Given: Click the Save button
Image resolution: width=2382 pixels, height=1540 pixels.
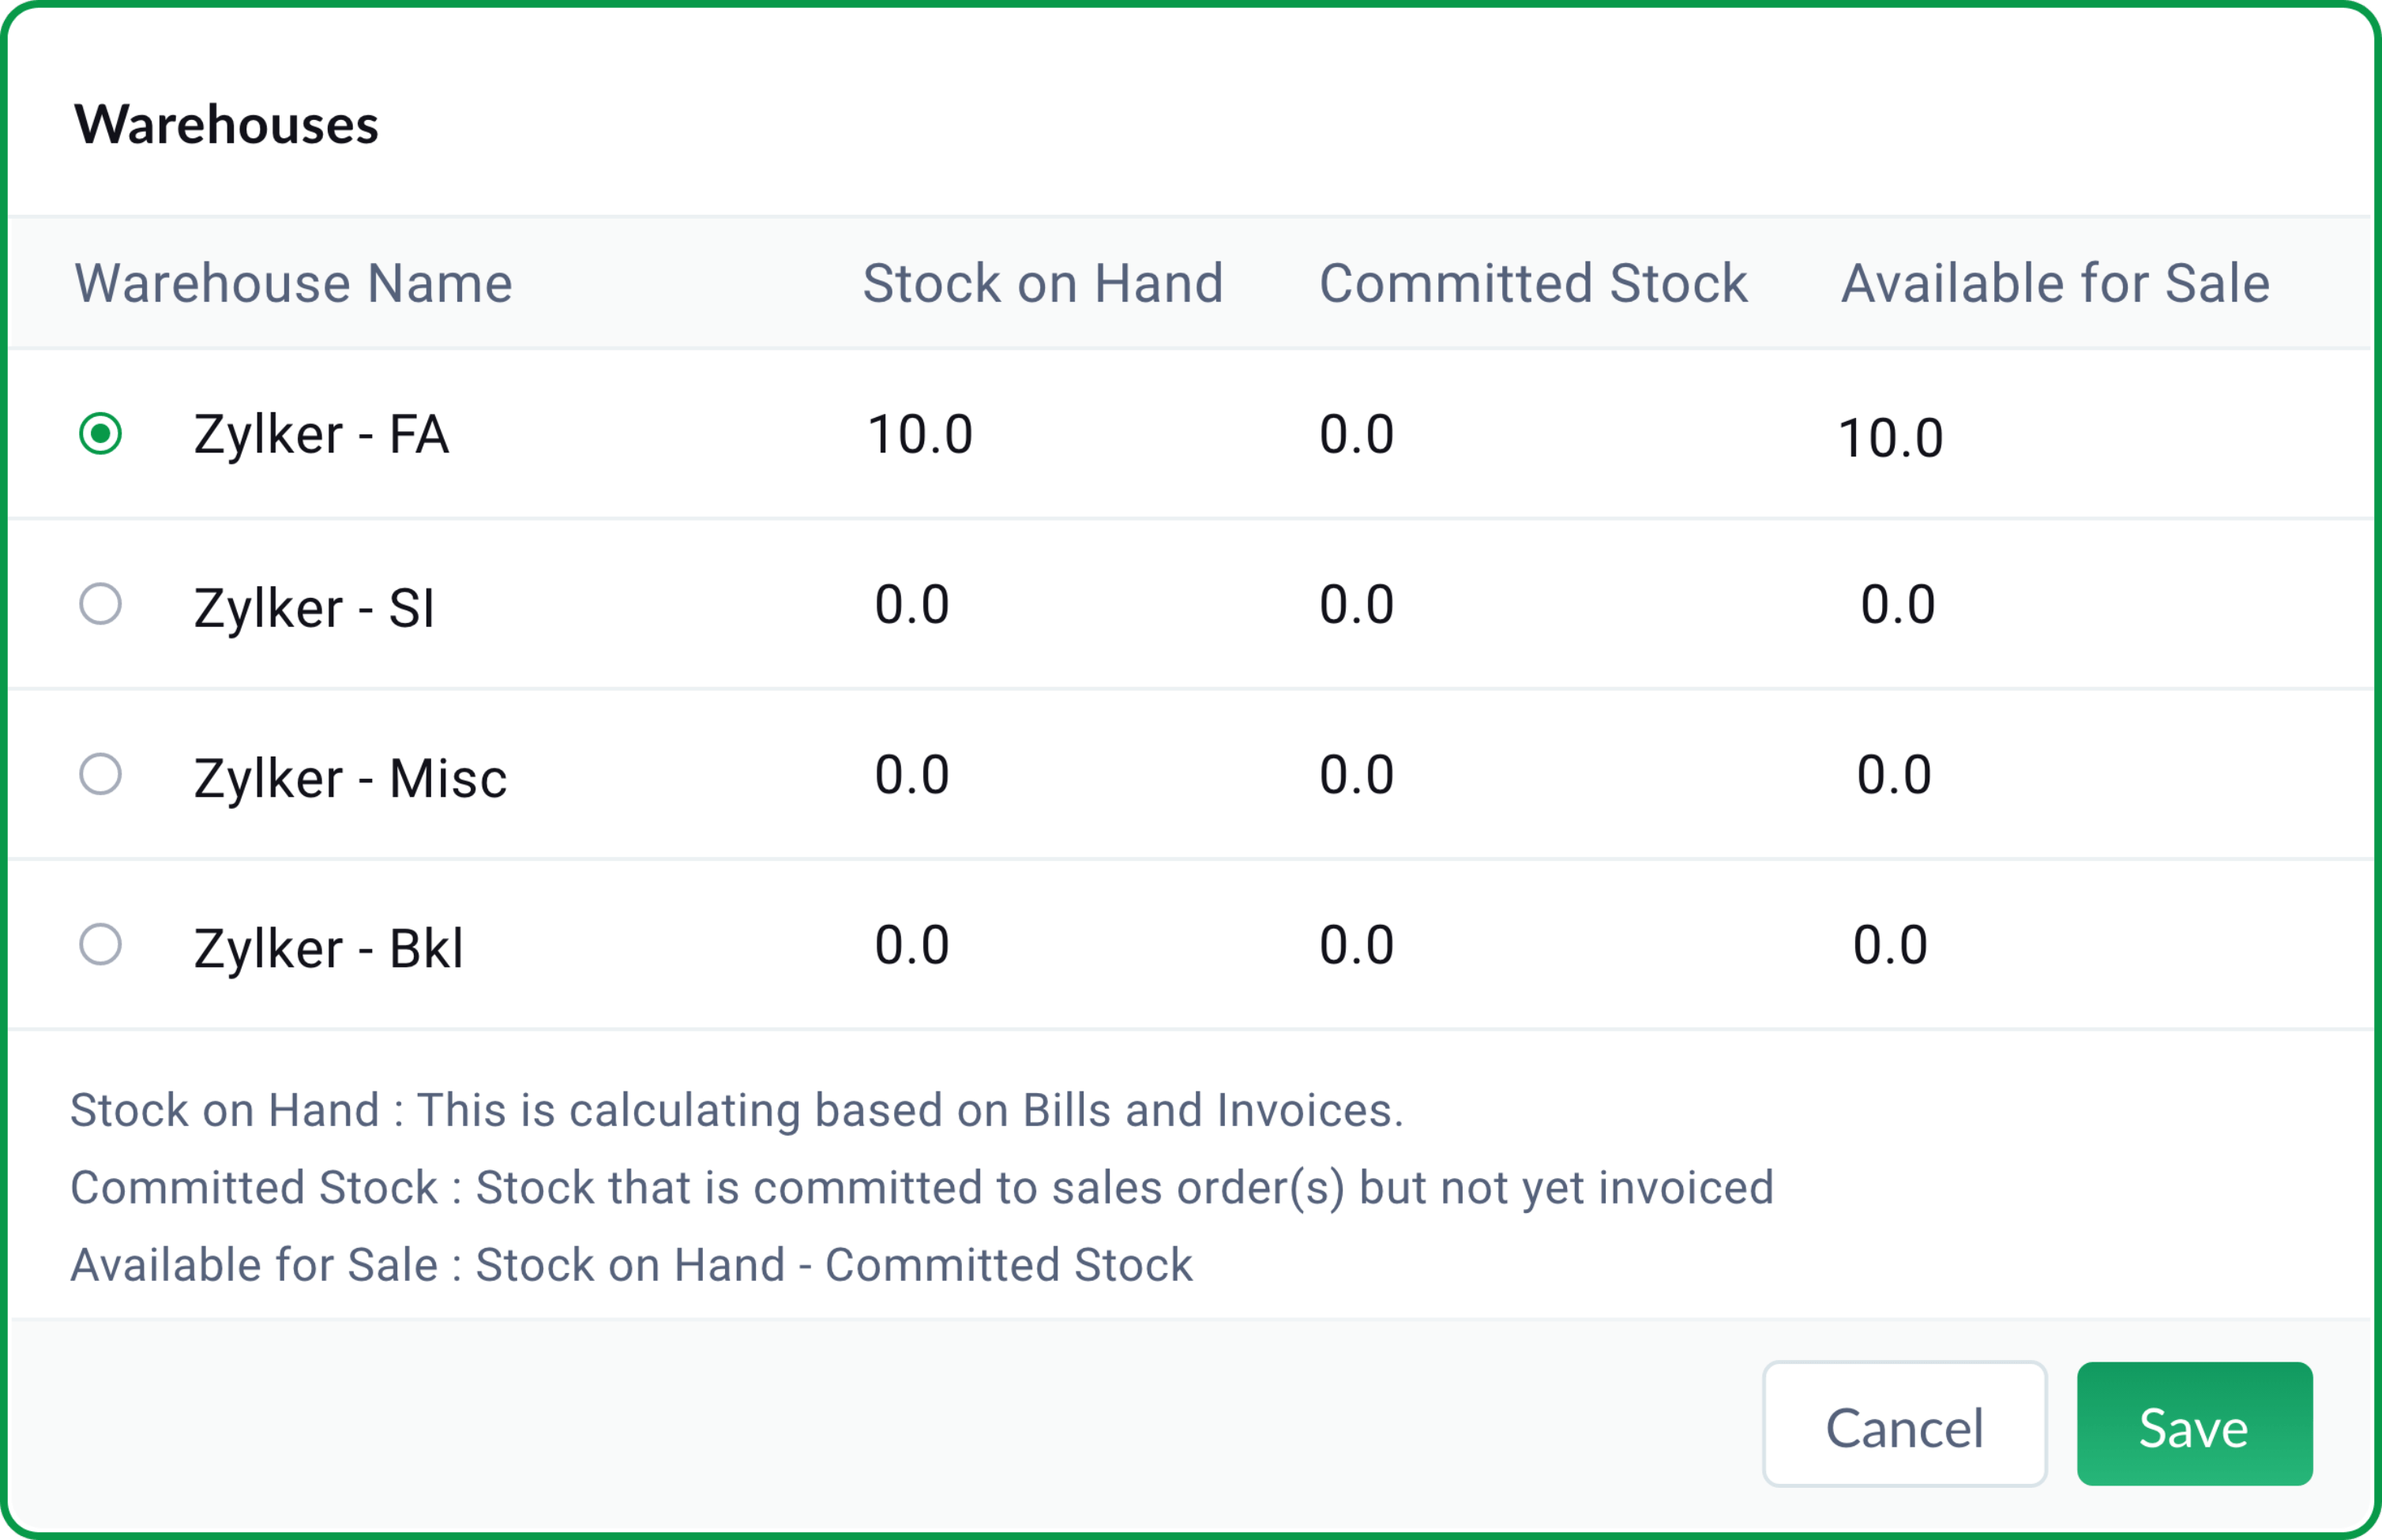Looking at the screenshot, I should [2194, 1426].
